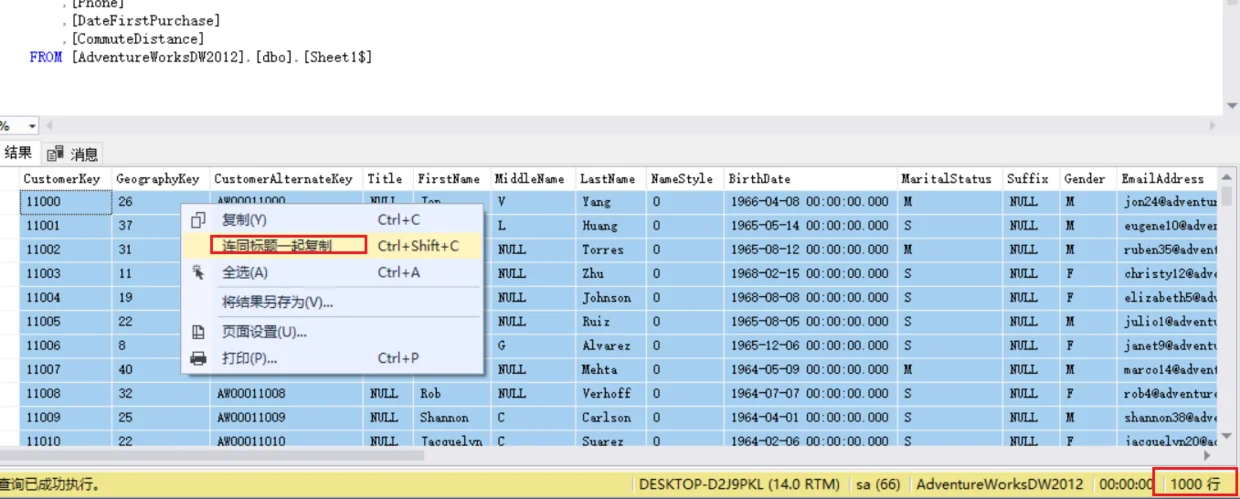This screenshot has width=1240, height=499.
Task: Select BirthDate cell 1968-02-15
Action: click(x=810, y=273)
